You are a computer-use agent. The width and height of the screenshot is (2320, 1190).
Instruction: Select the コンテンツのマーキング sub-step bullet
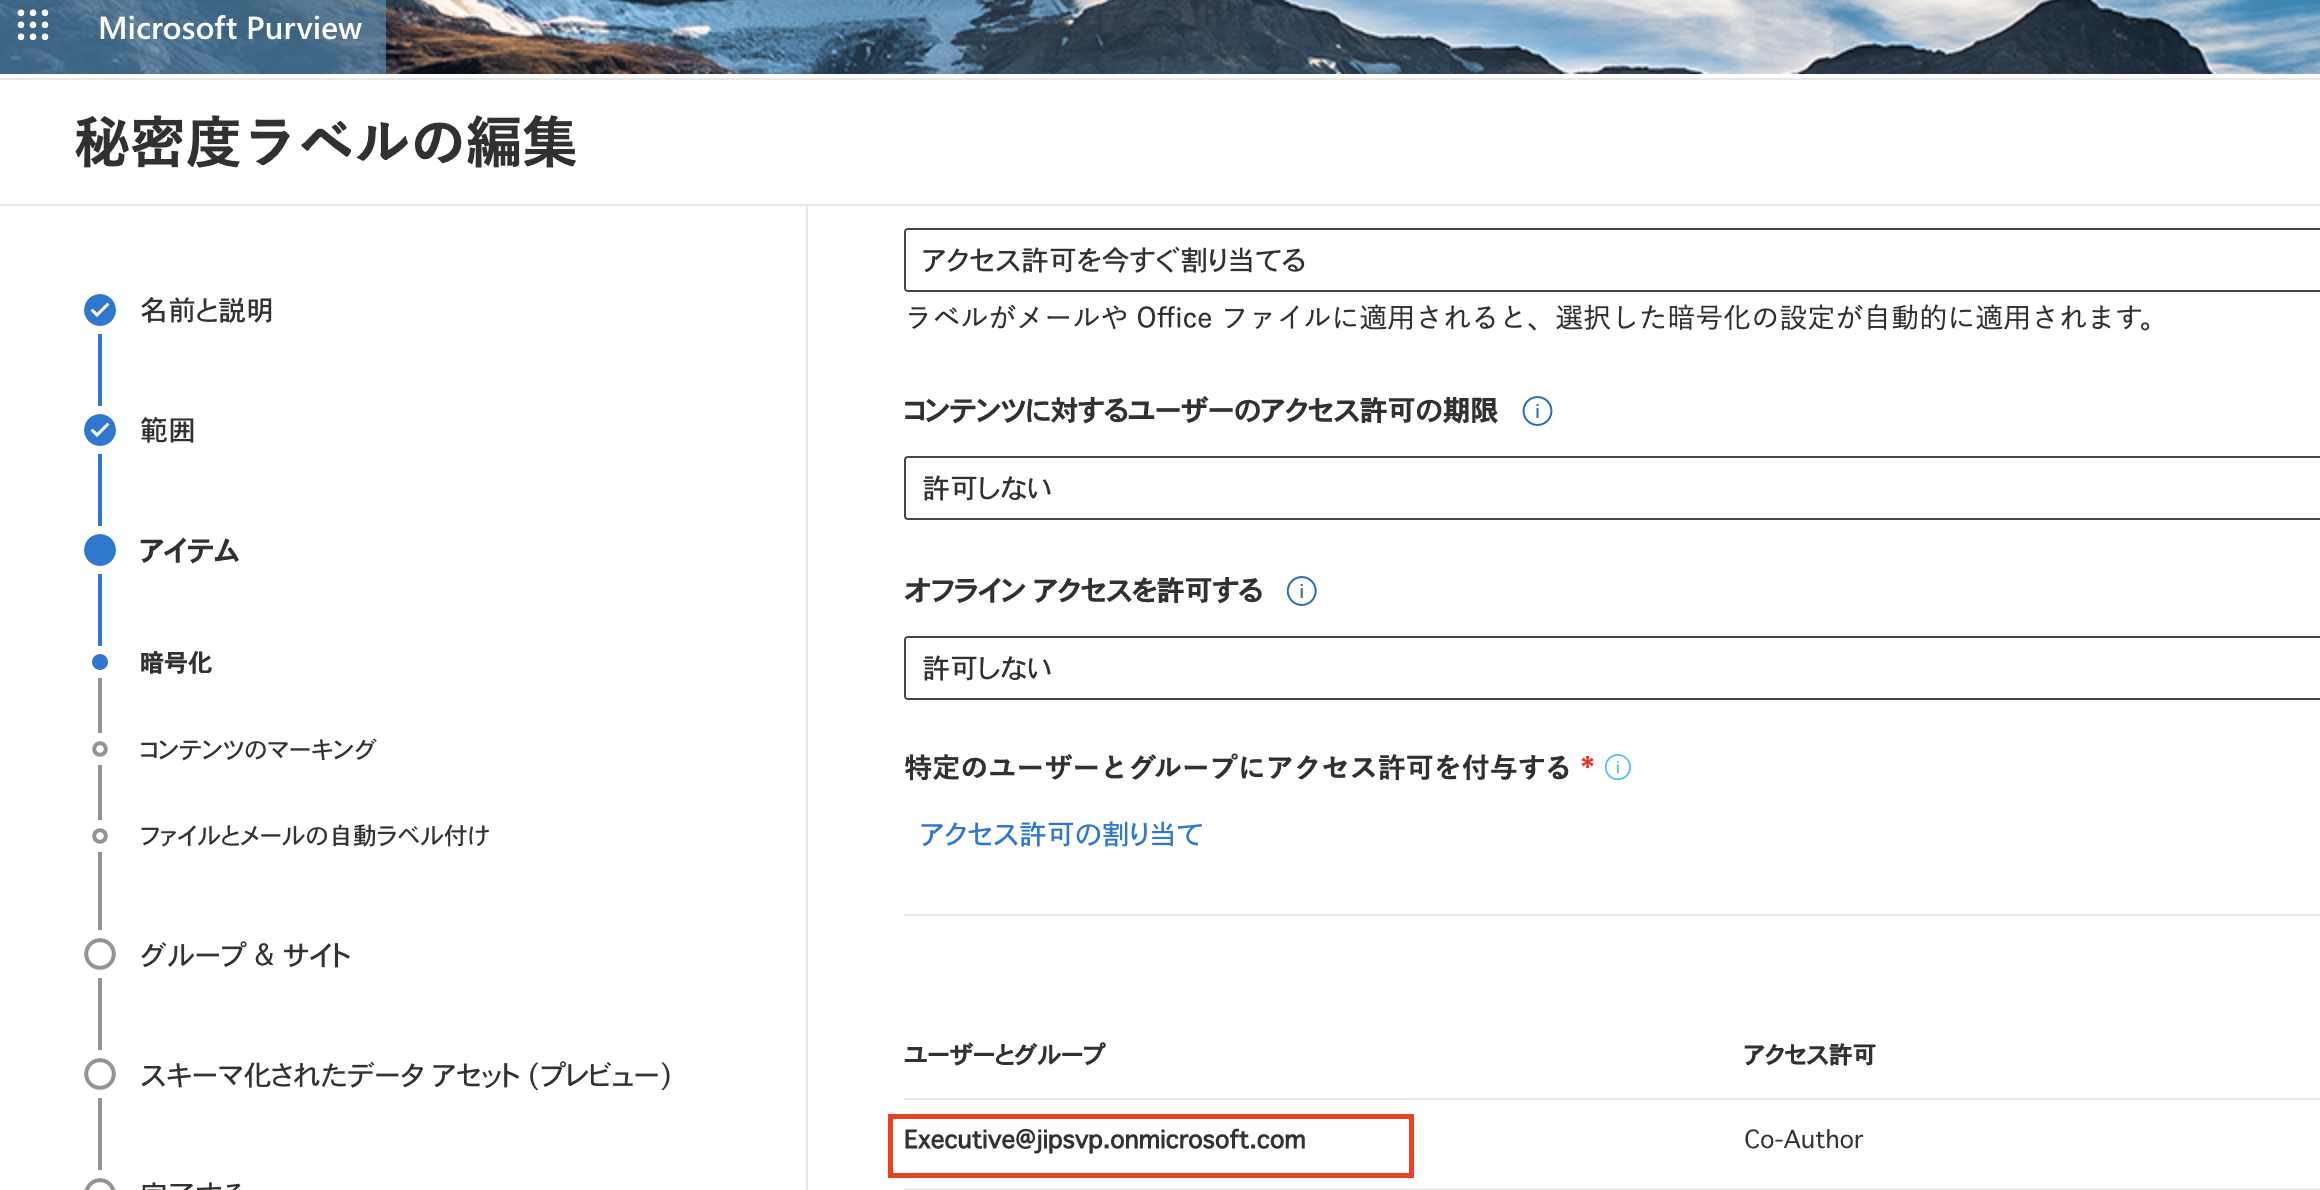tap(100, 749)
